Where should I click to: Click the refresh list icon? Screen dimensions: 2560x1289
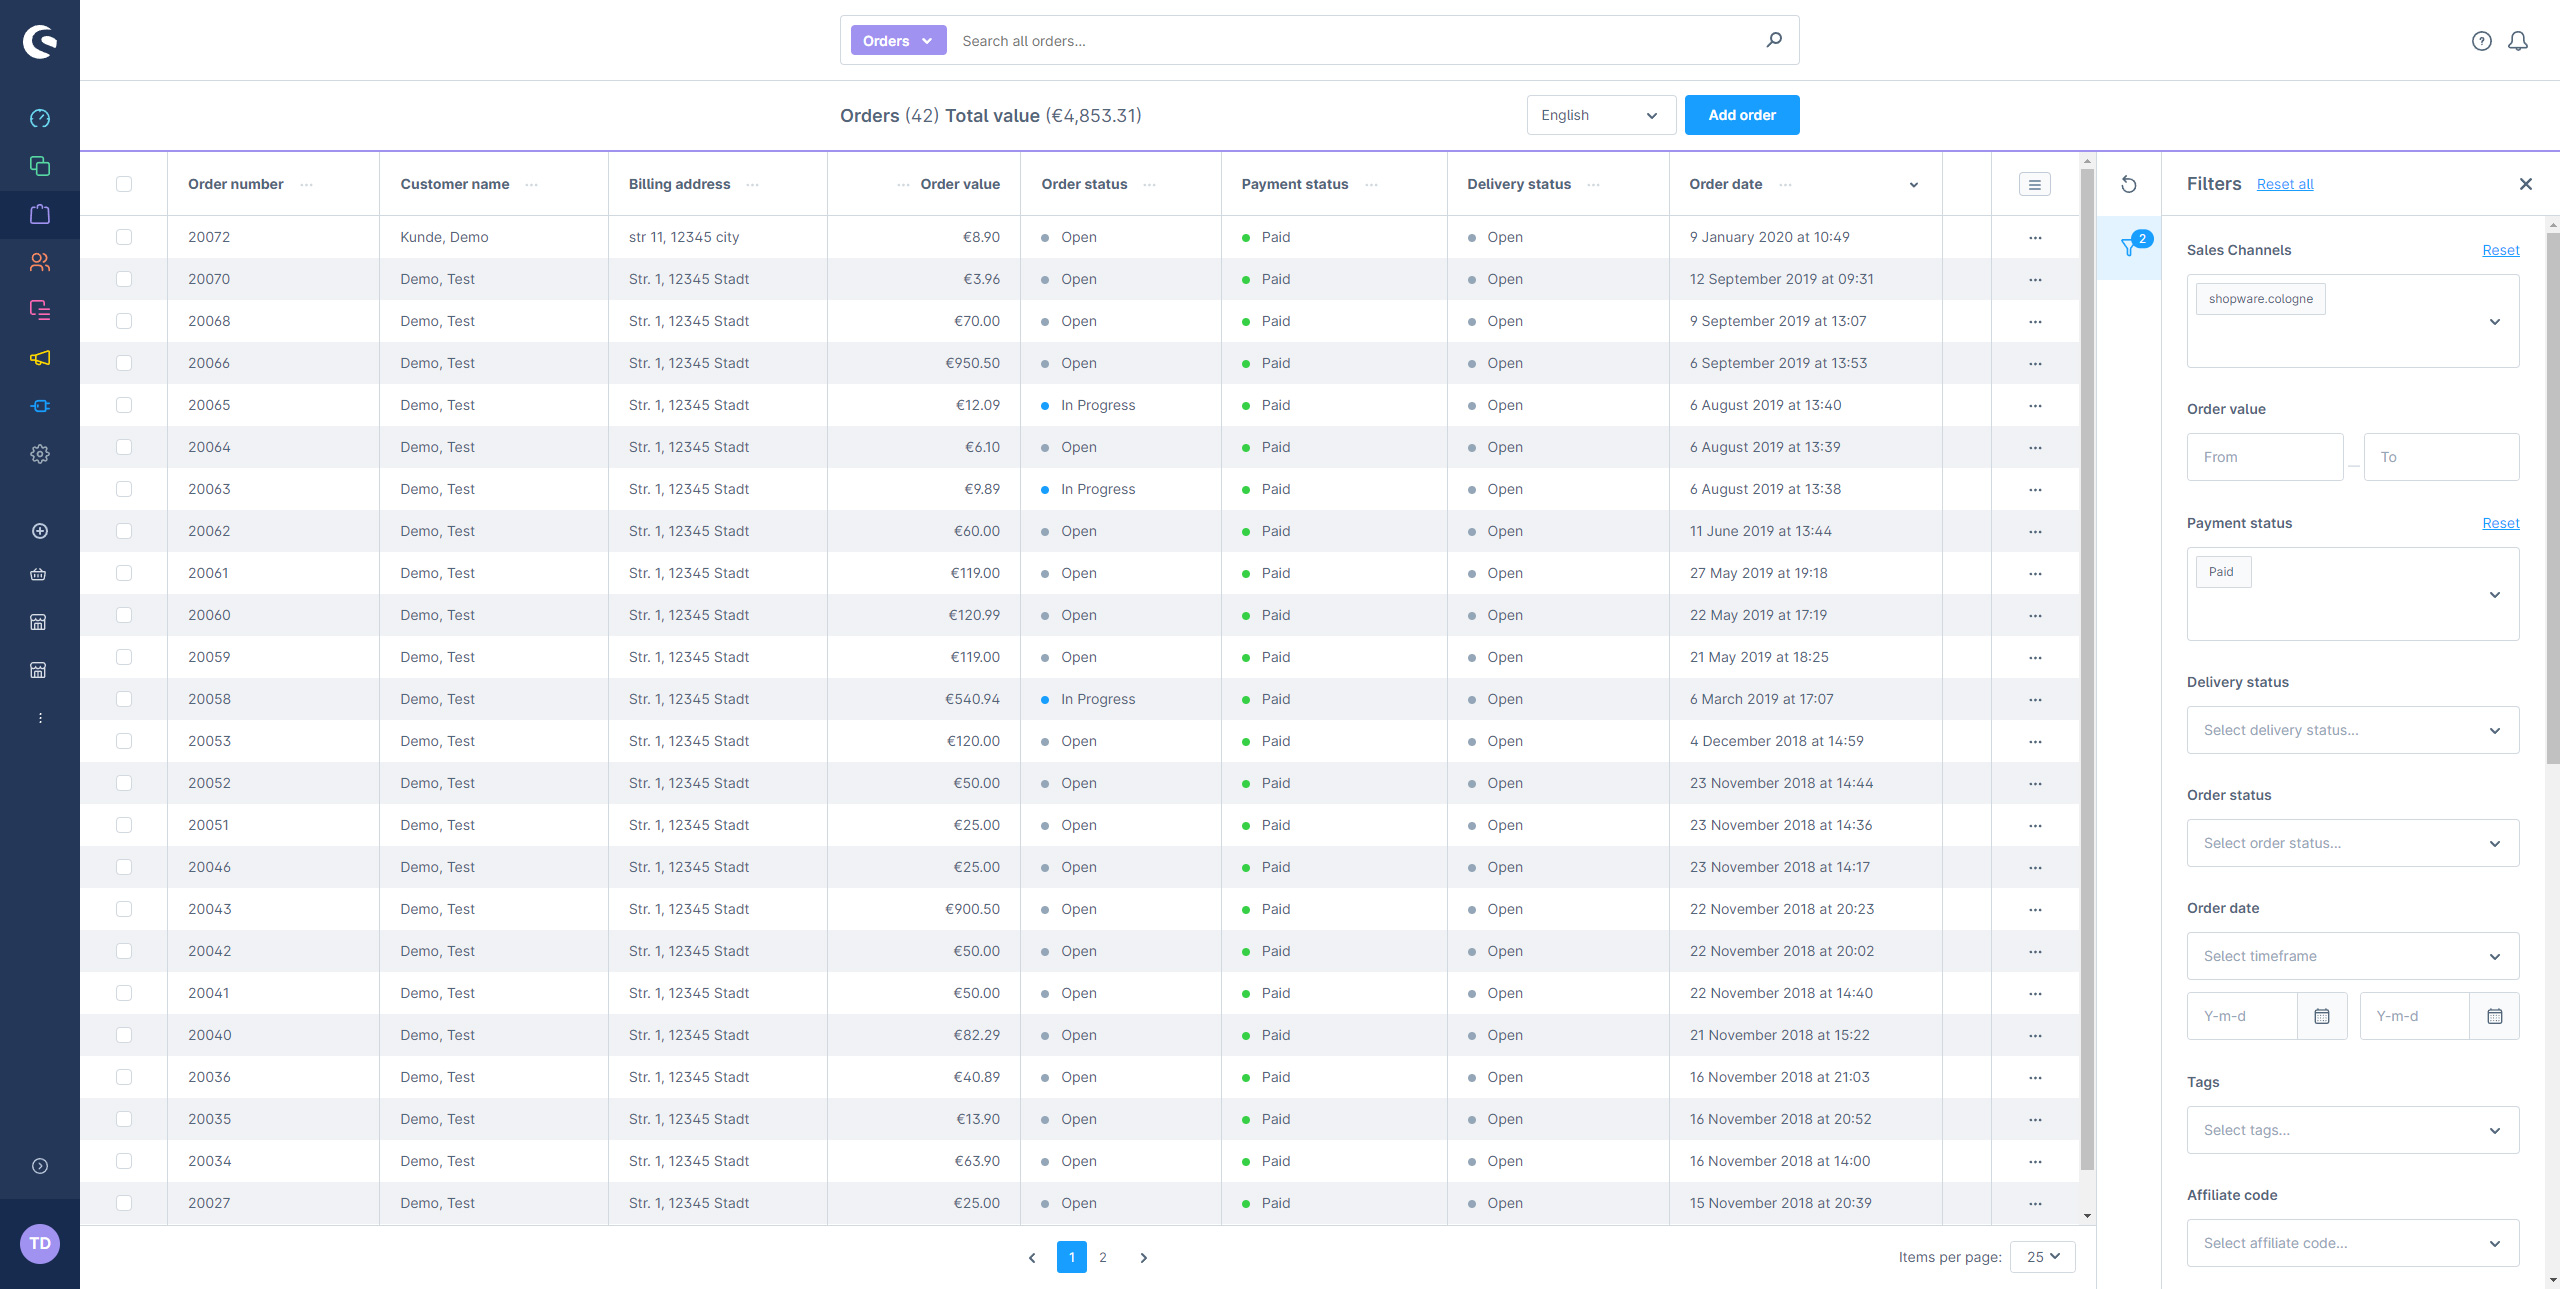[2129, 184]
